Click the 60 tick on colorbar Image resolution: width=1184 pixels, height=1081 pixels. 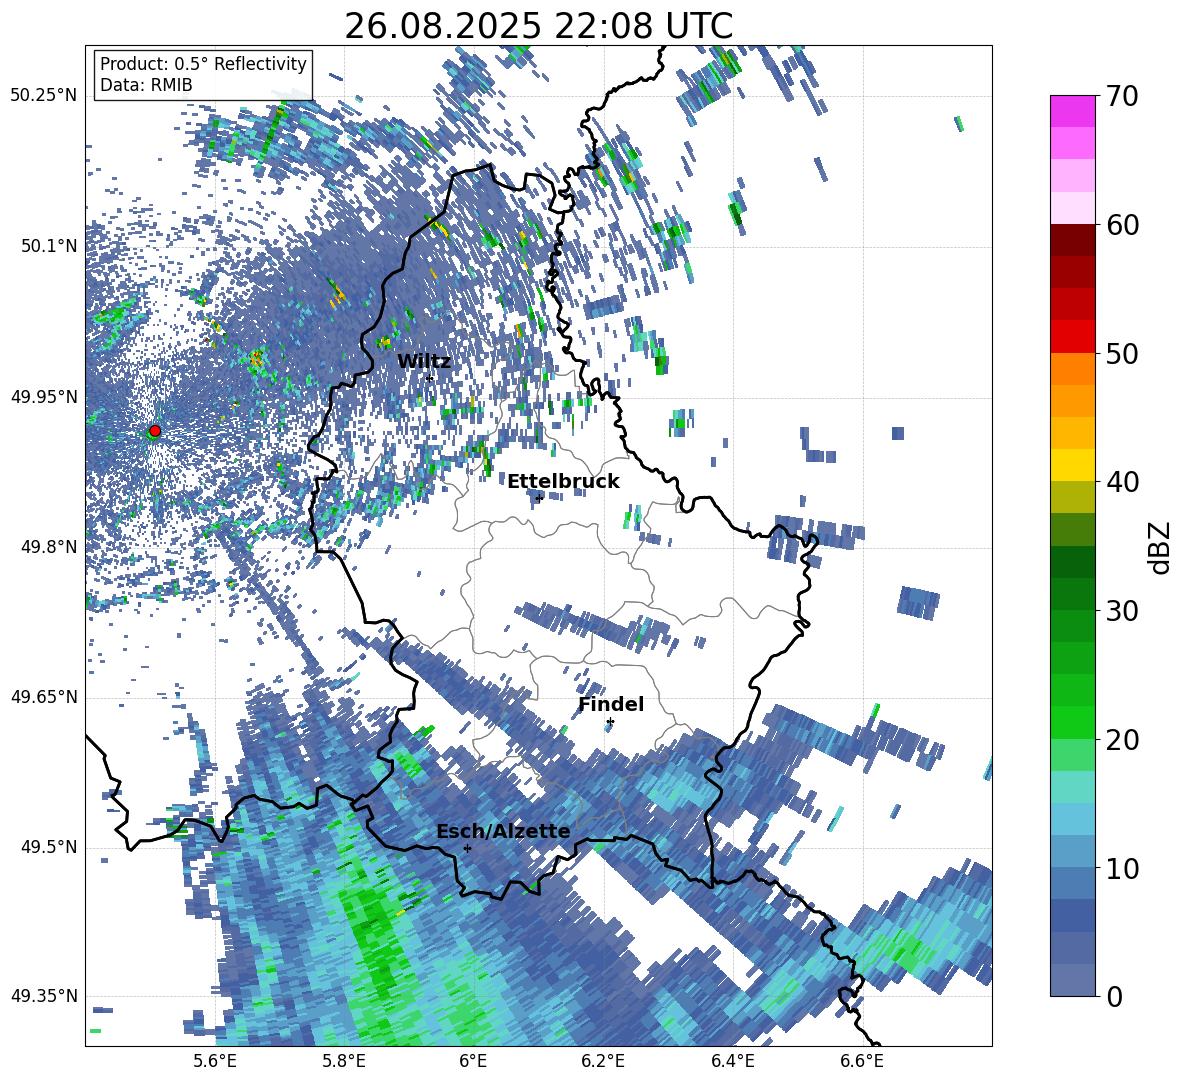[x=1121, y=225]
